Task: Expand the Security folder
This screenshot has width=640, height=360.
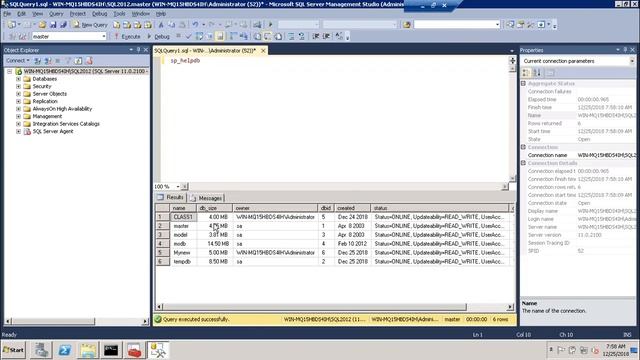Action: pyautogui.click(x=18, y=87)
